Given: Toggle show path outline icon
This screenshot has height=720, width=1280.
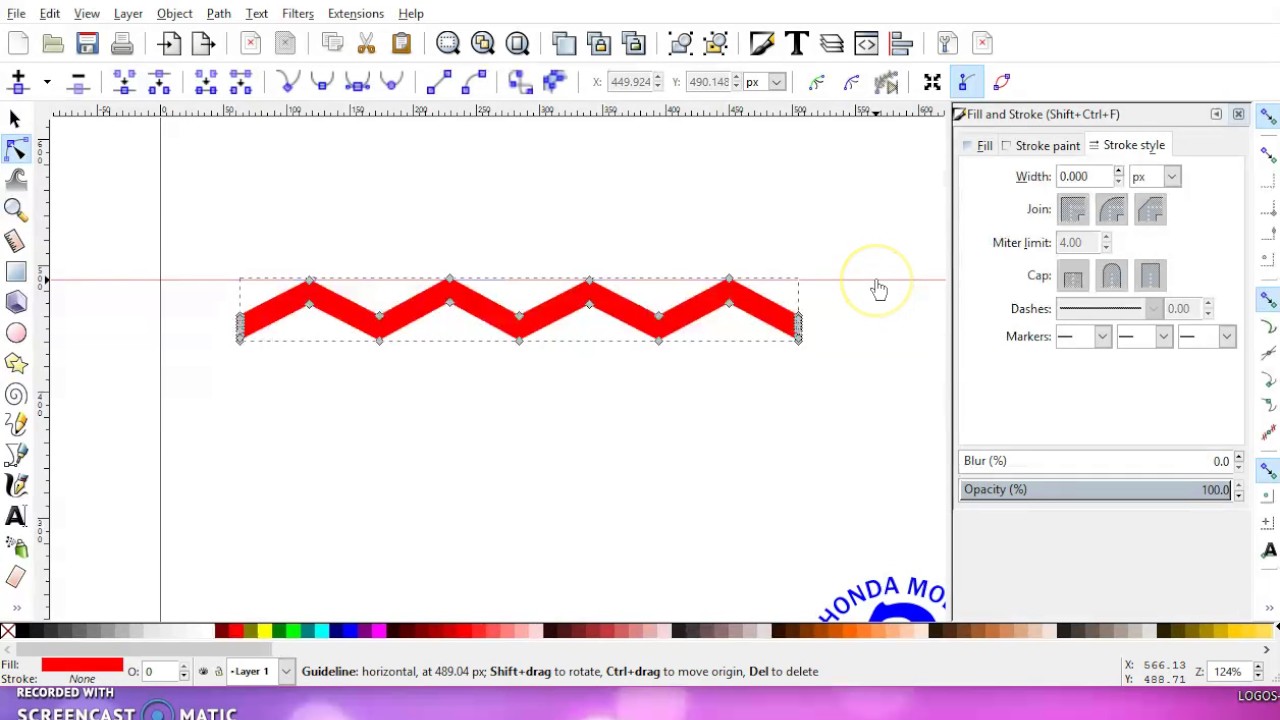Looking at the screenshot, I should coord(1001,82).
